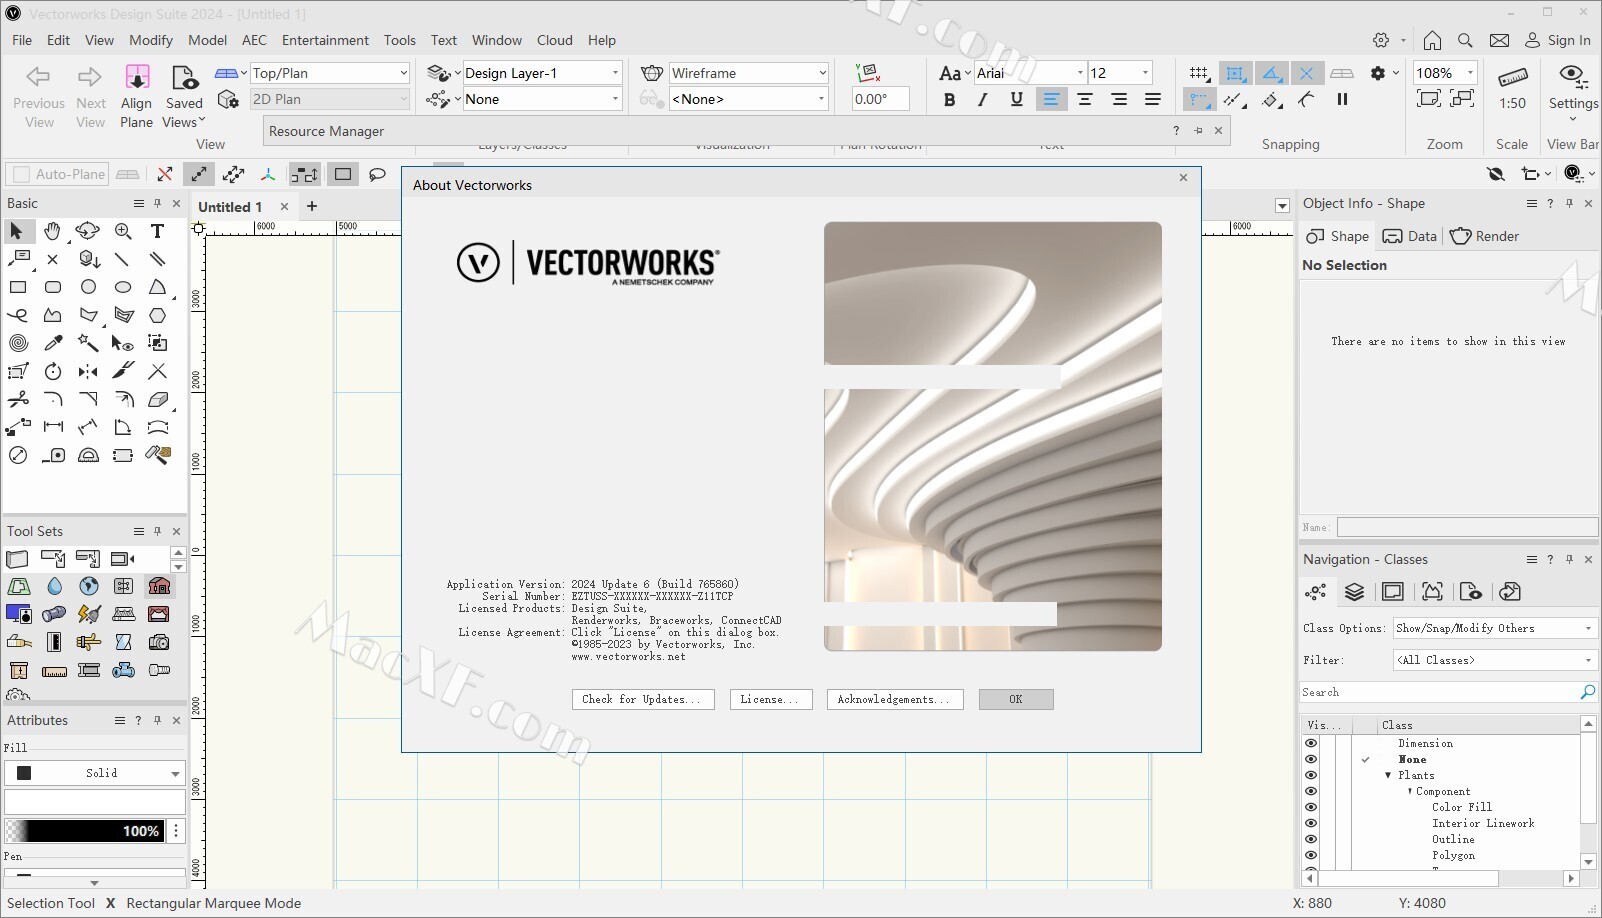Open Saved Views tab in Navigation palette
The image size is (1602, 918).
tap(1471, 592)
